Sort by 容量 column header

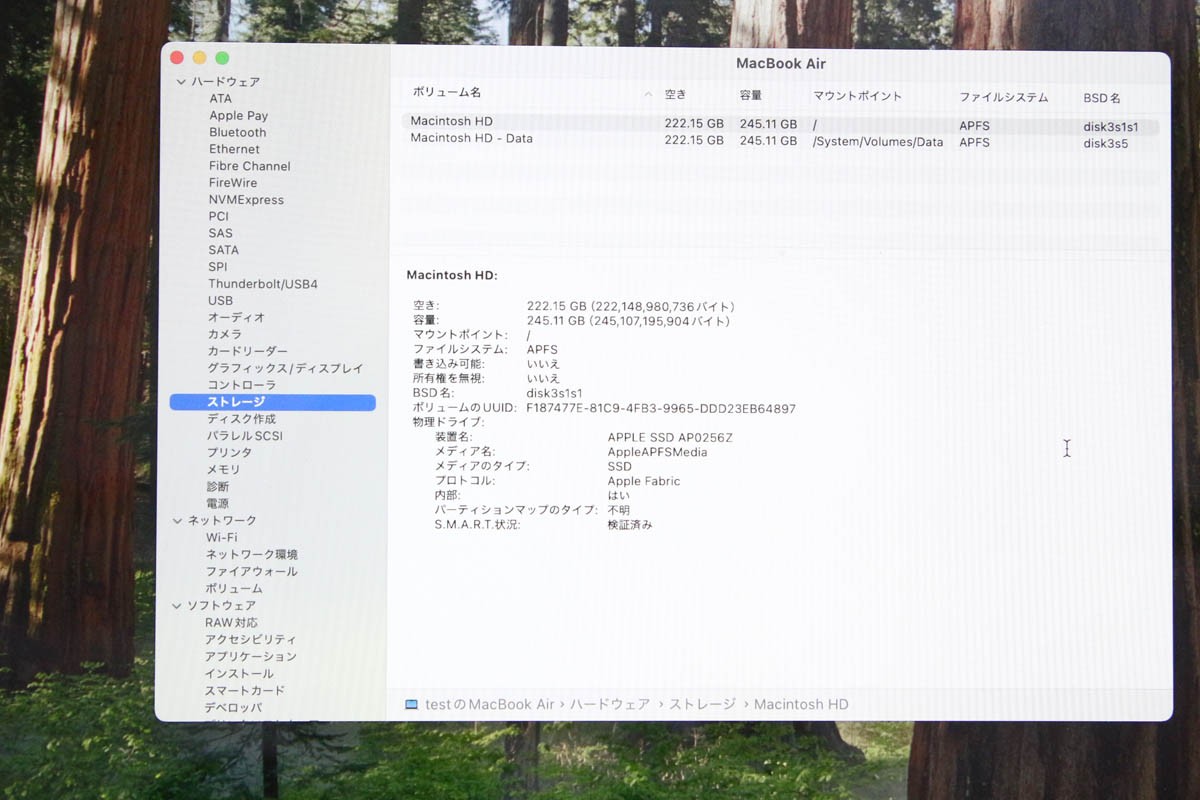(751, 95)
